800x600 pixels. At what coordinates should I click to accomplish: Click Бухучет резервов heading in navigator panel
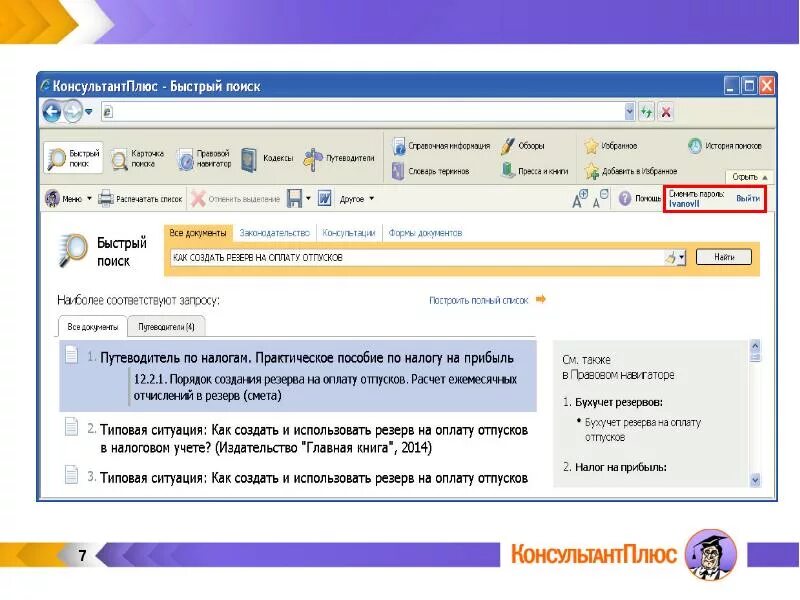point(618,402)
